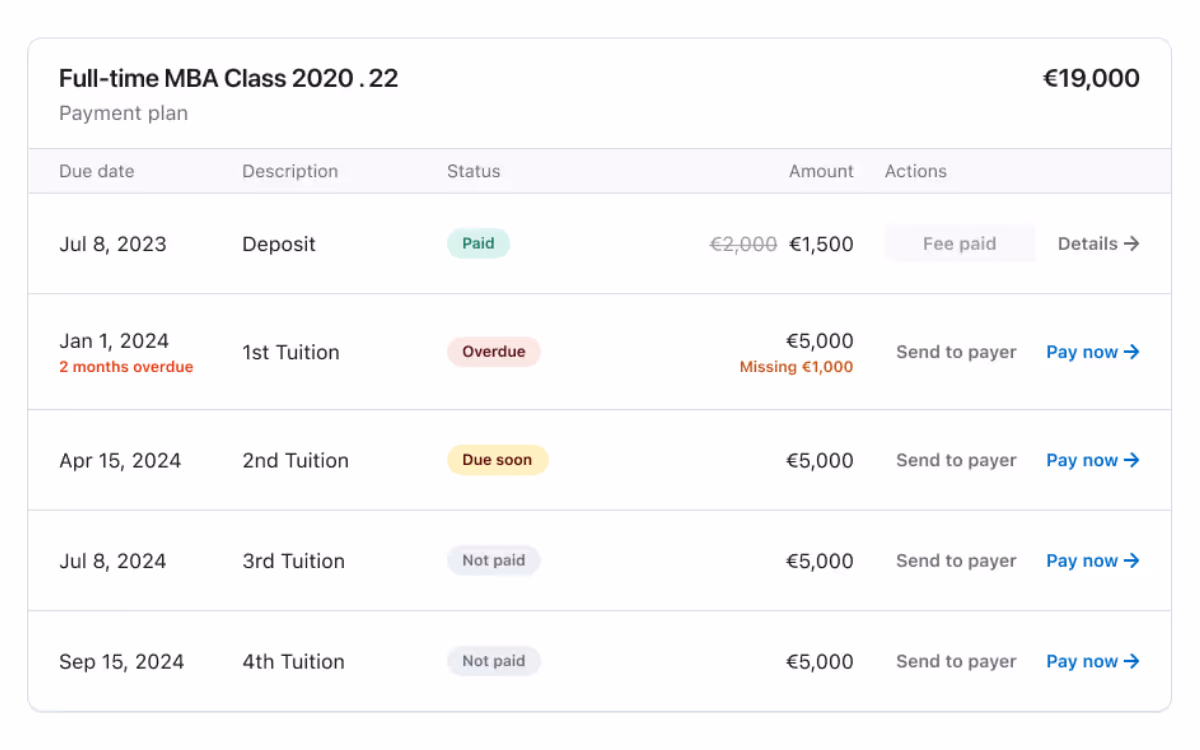Select the Due date column header
1200x750 pixels.
pos(97,171)
